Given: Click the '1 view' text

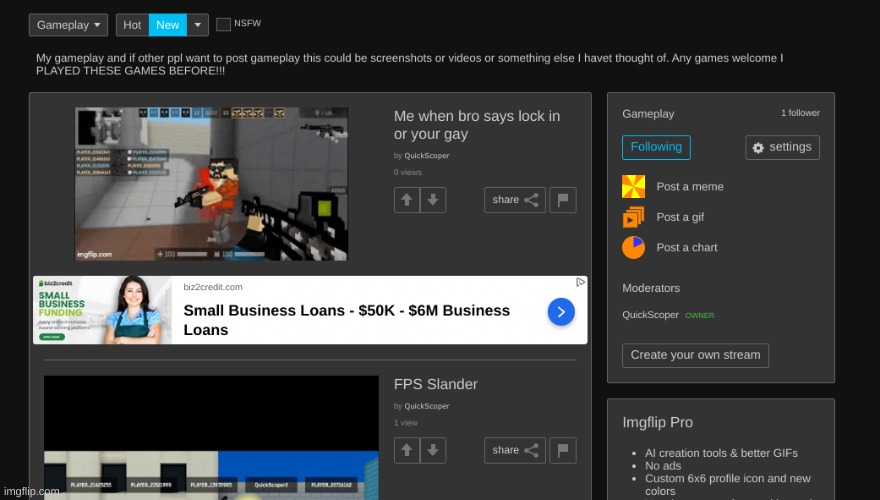Looking at the screenshot, I should point(406,423).
